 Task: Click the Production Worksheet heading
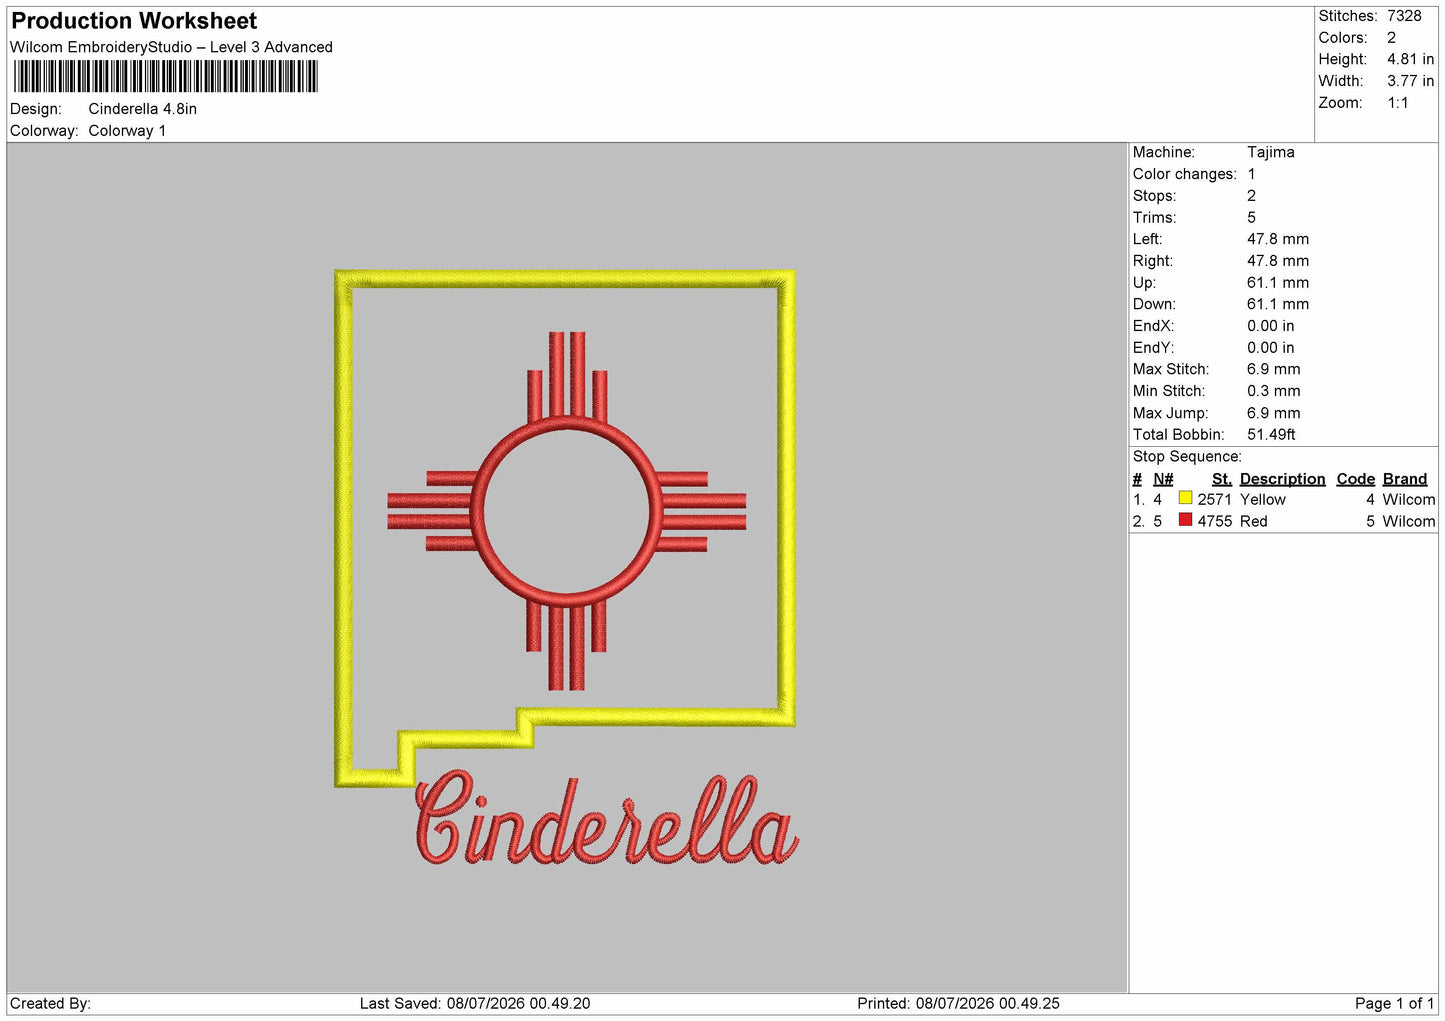pos(134,21)
